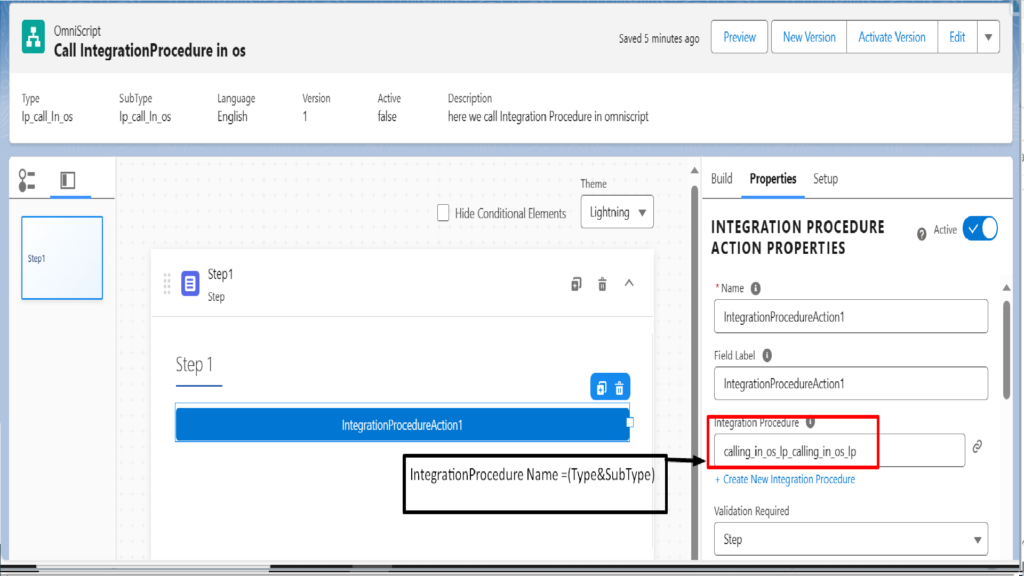Click the purple Step1 element icon

point(190,283)
